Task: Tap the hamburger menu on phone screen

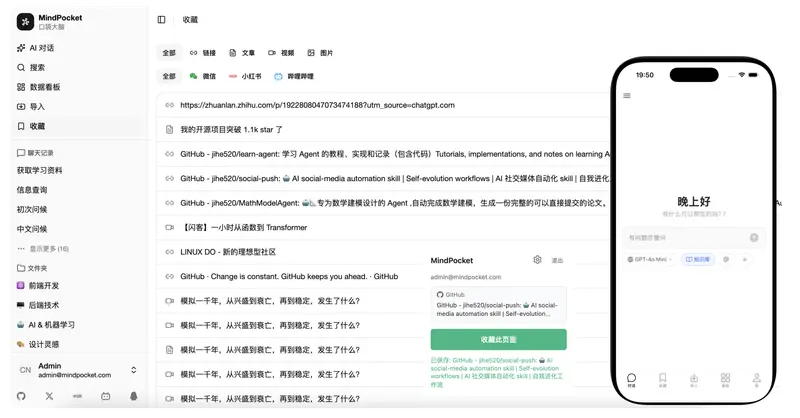Action: (x=627, y=96)
